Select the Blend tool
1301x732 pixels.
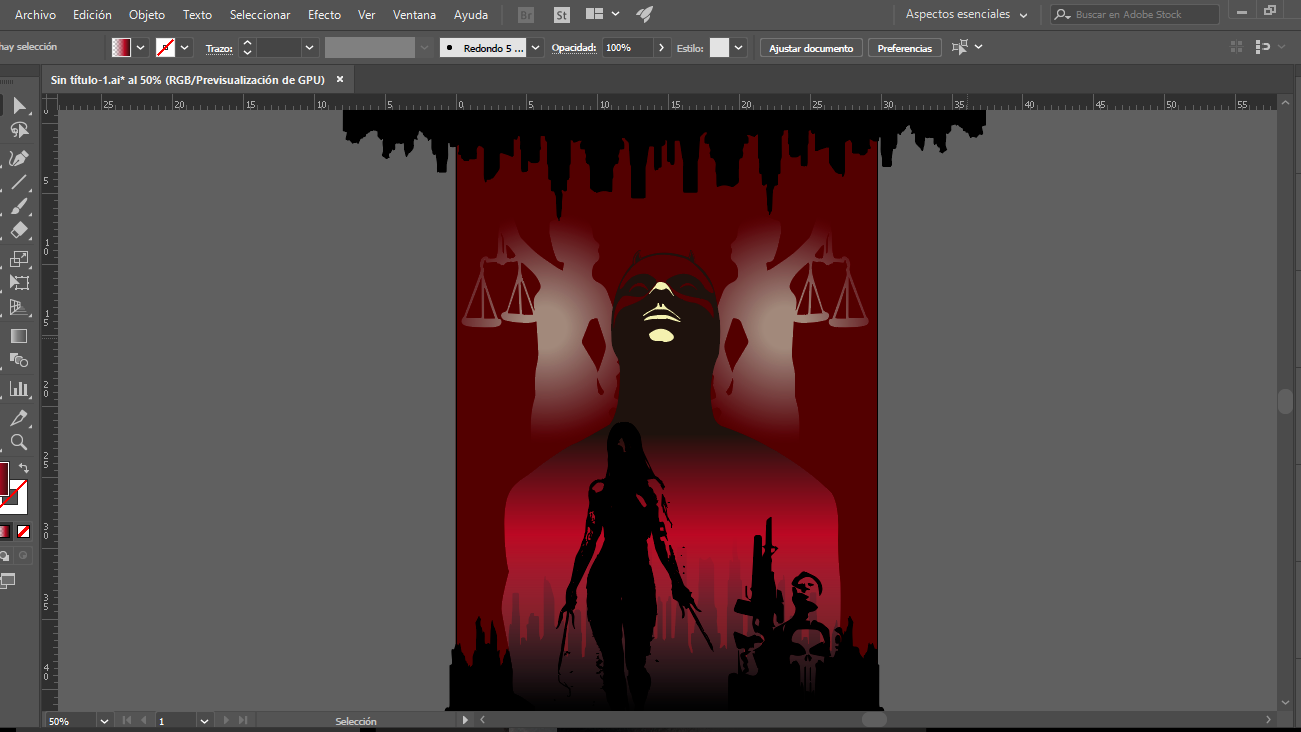coord(19,360)
